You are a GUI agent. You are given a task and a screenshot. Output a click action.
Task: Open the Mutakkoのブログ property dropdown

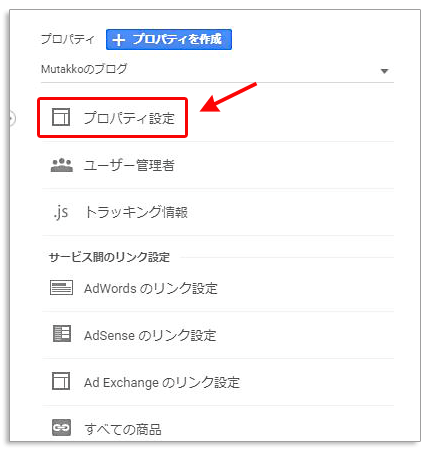click(x=217, y=70)
